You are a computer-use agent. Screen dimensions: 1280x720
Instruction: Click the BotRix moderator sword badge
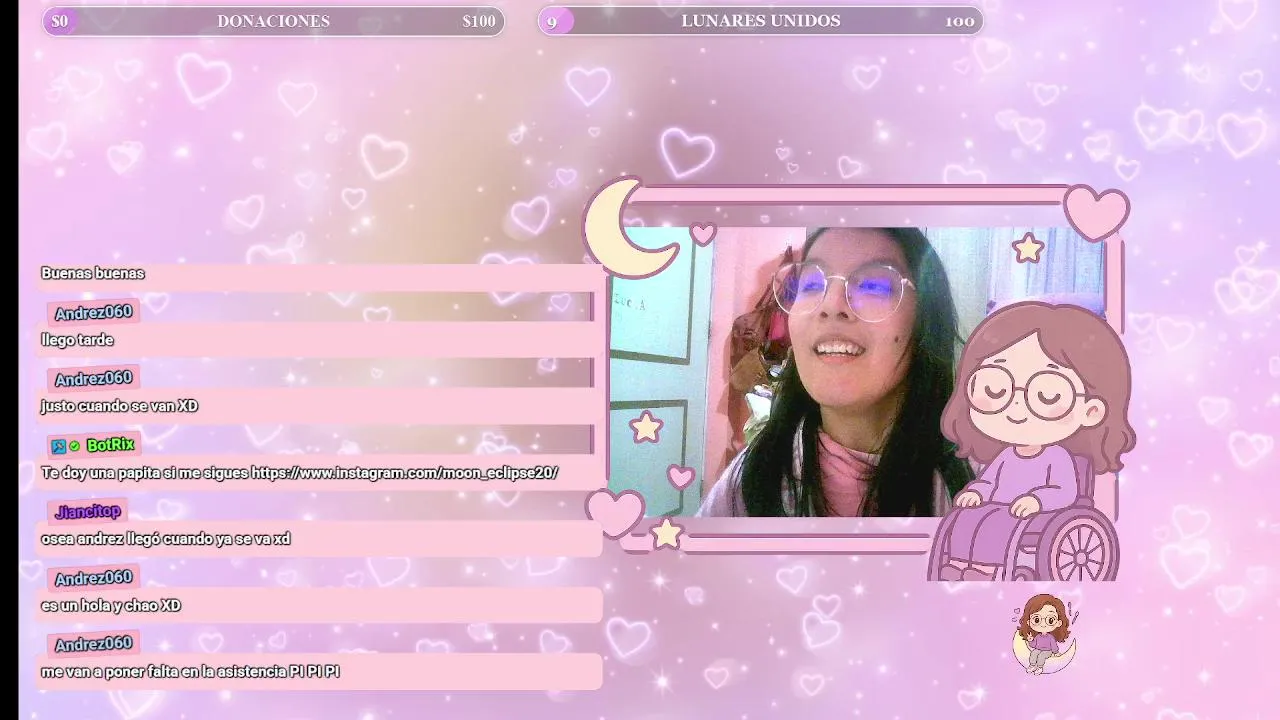(59, 446)
